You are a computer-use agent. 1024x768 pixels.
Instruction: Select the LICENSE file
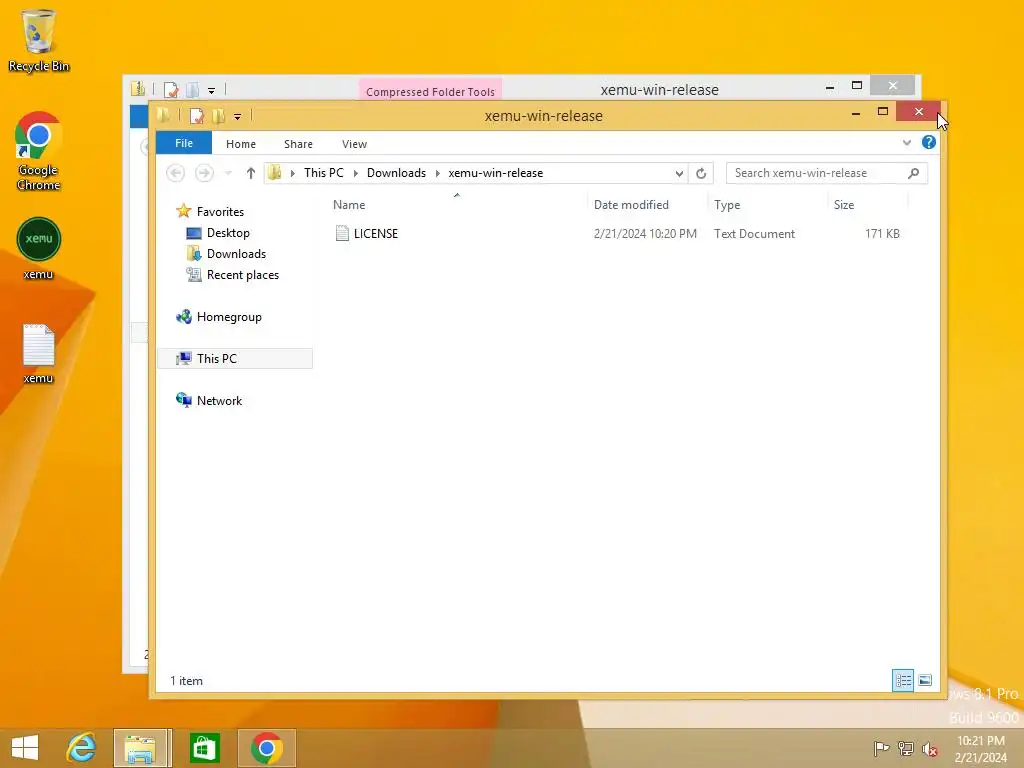click(376, 234)
